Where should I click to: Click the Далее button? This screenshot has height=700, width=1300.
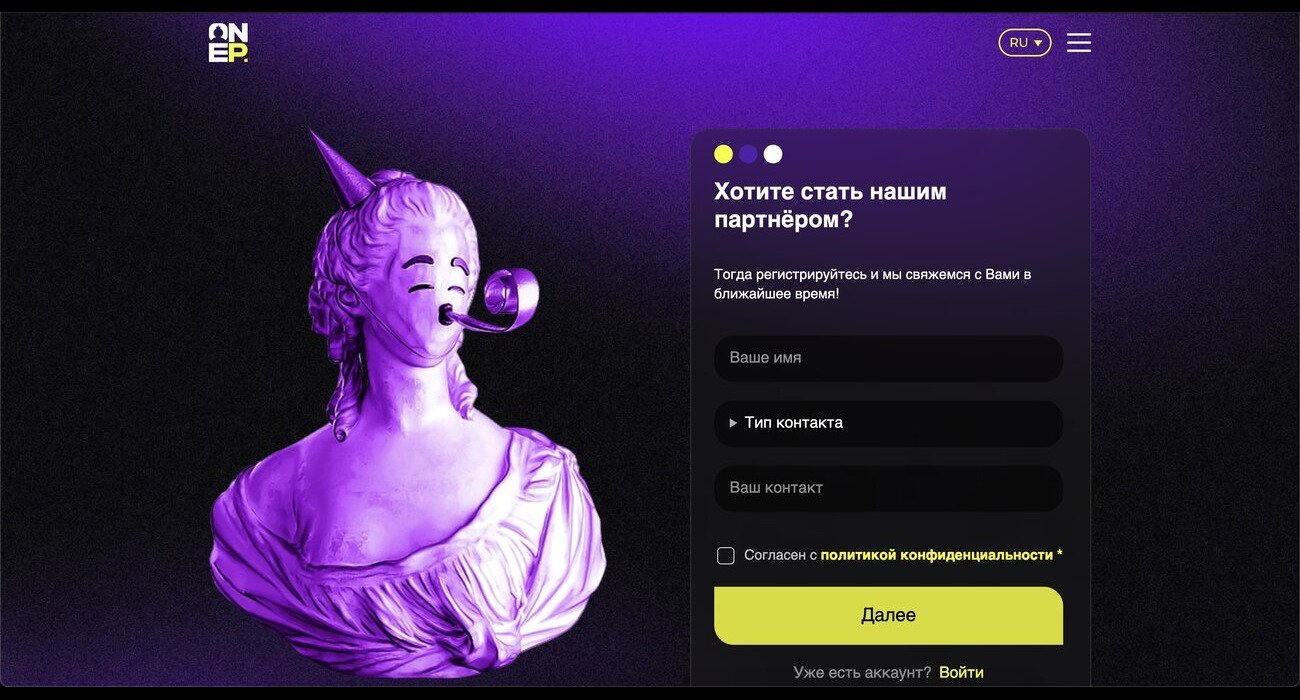[888, 615]
